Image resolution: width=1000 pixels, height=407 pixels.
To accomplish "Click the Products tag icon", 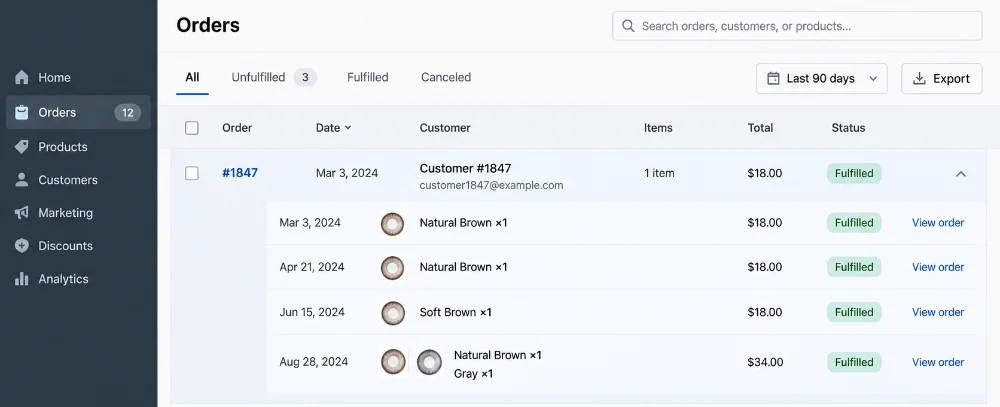I will (x=22, y=147).
